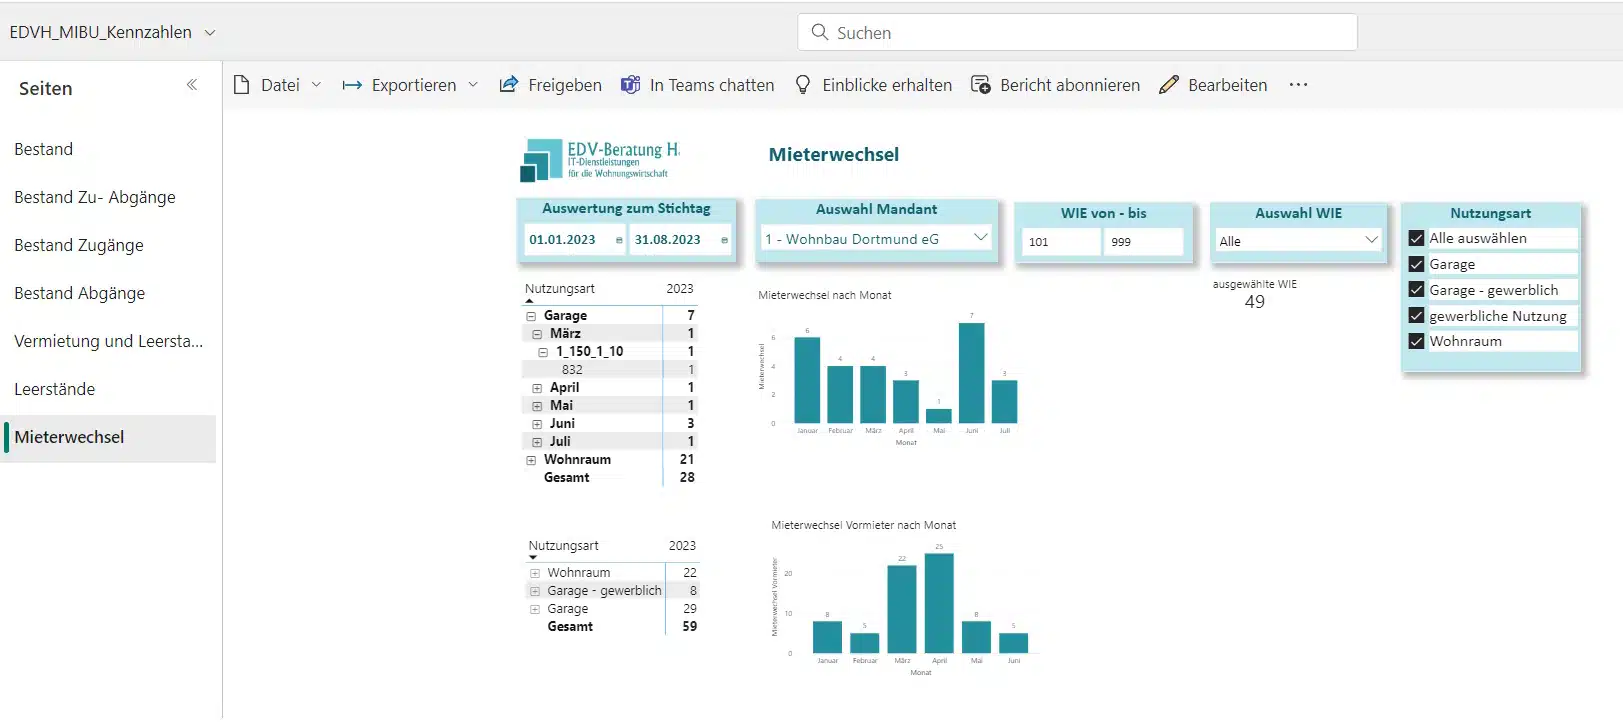Uncheck the Garage - gewerblich checkbox
Image resolution: width=1623 pixels, height=727 pixels.
[x=1416, y=290]
